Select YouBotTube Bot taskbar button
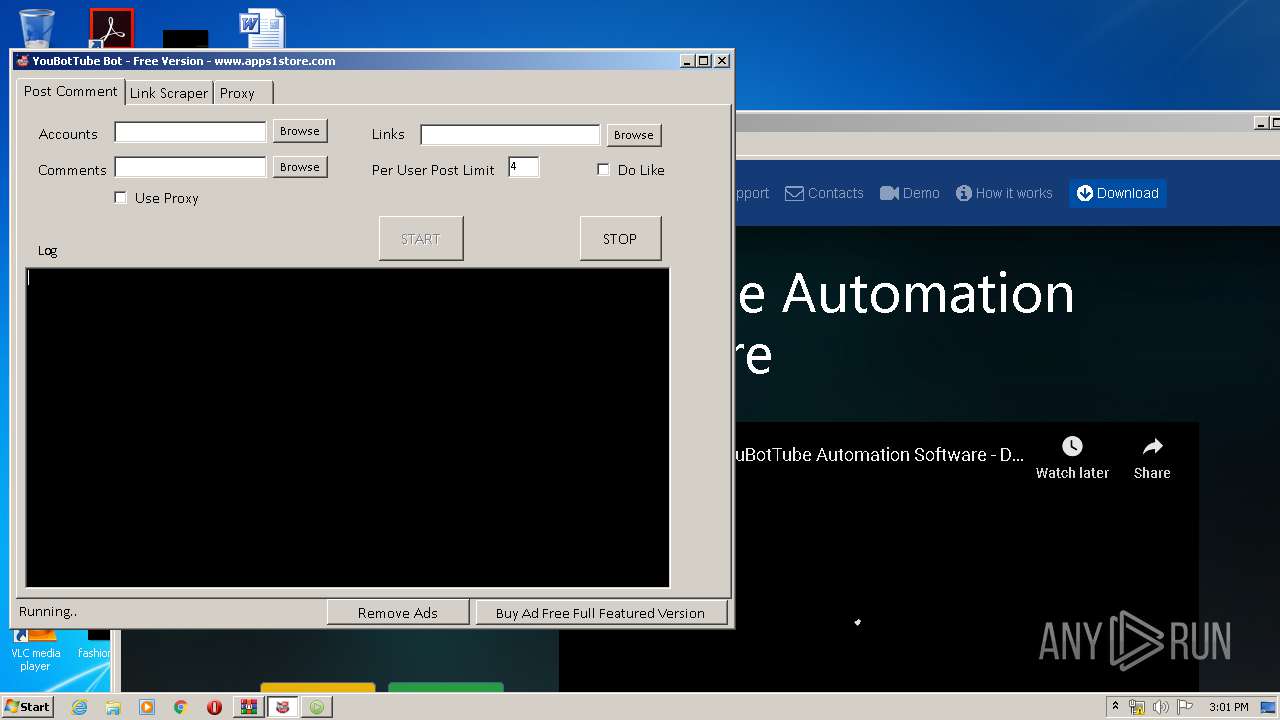The width and height of the screenshot is (1280, 720). click(x=283, y=707)
